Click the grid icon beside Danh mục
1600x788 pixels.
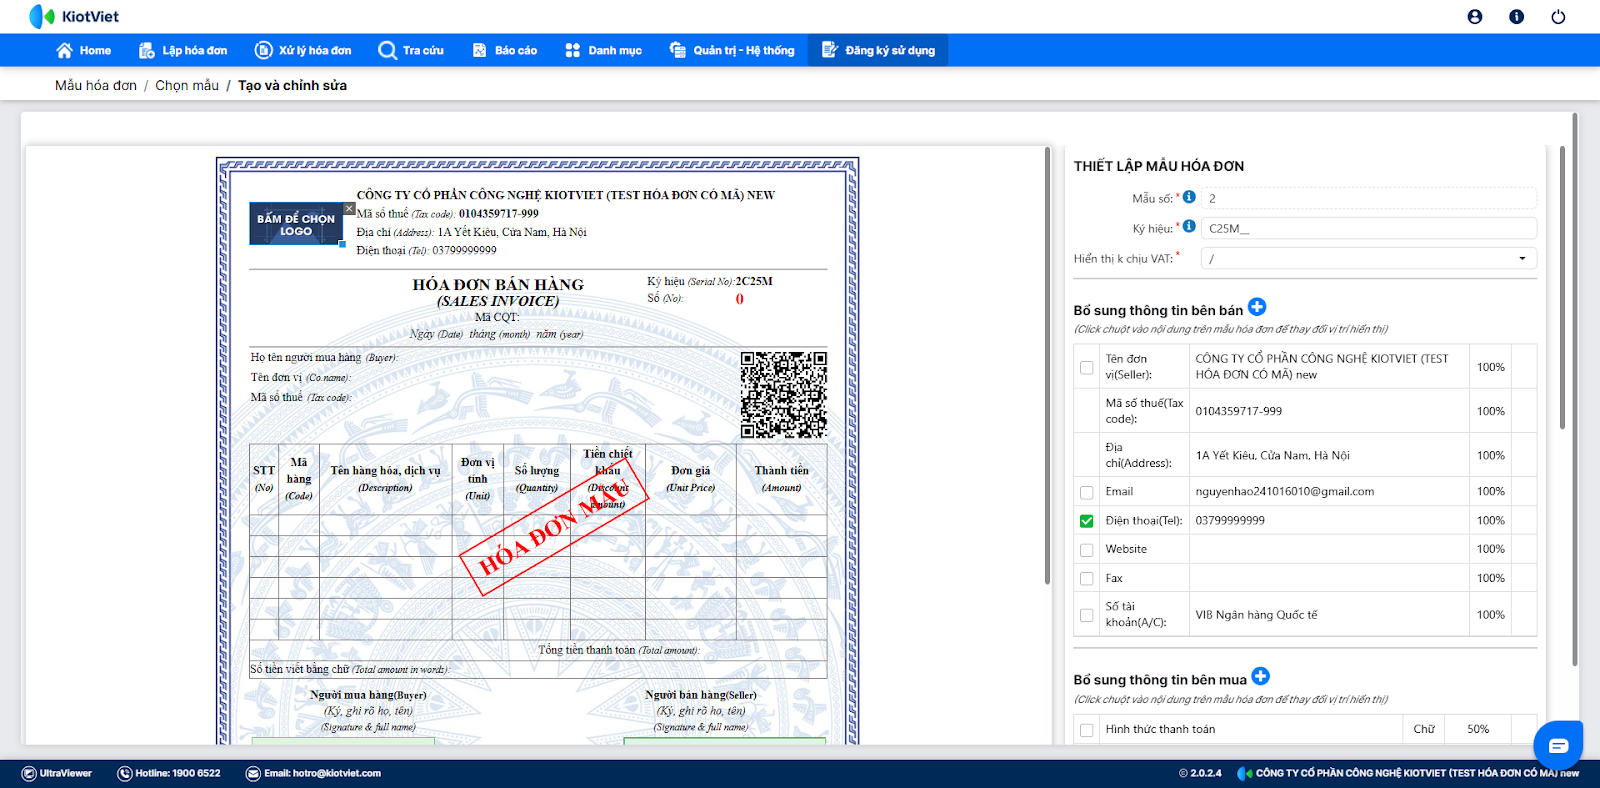click(x=572, y=50)
